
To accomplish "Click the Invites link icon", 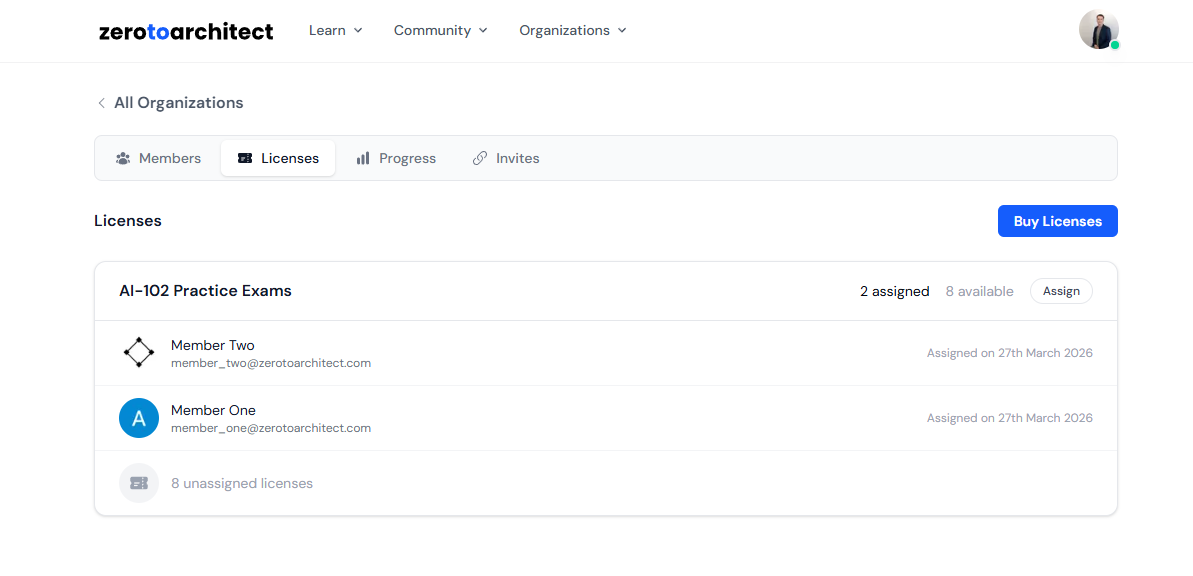I will point(480,158).
